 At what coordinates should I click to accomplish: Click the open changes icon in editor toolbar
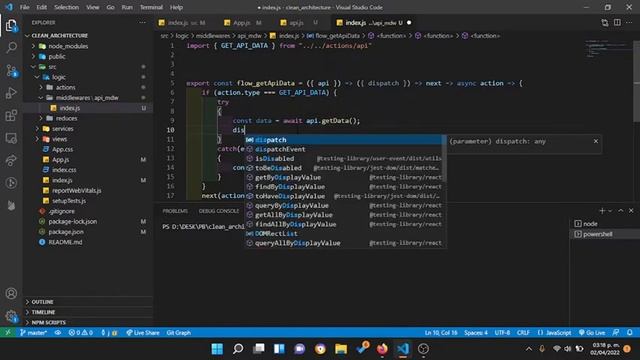click(x=604, y=23)
